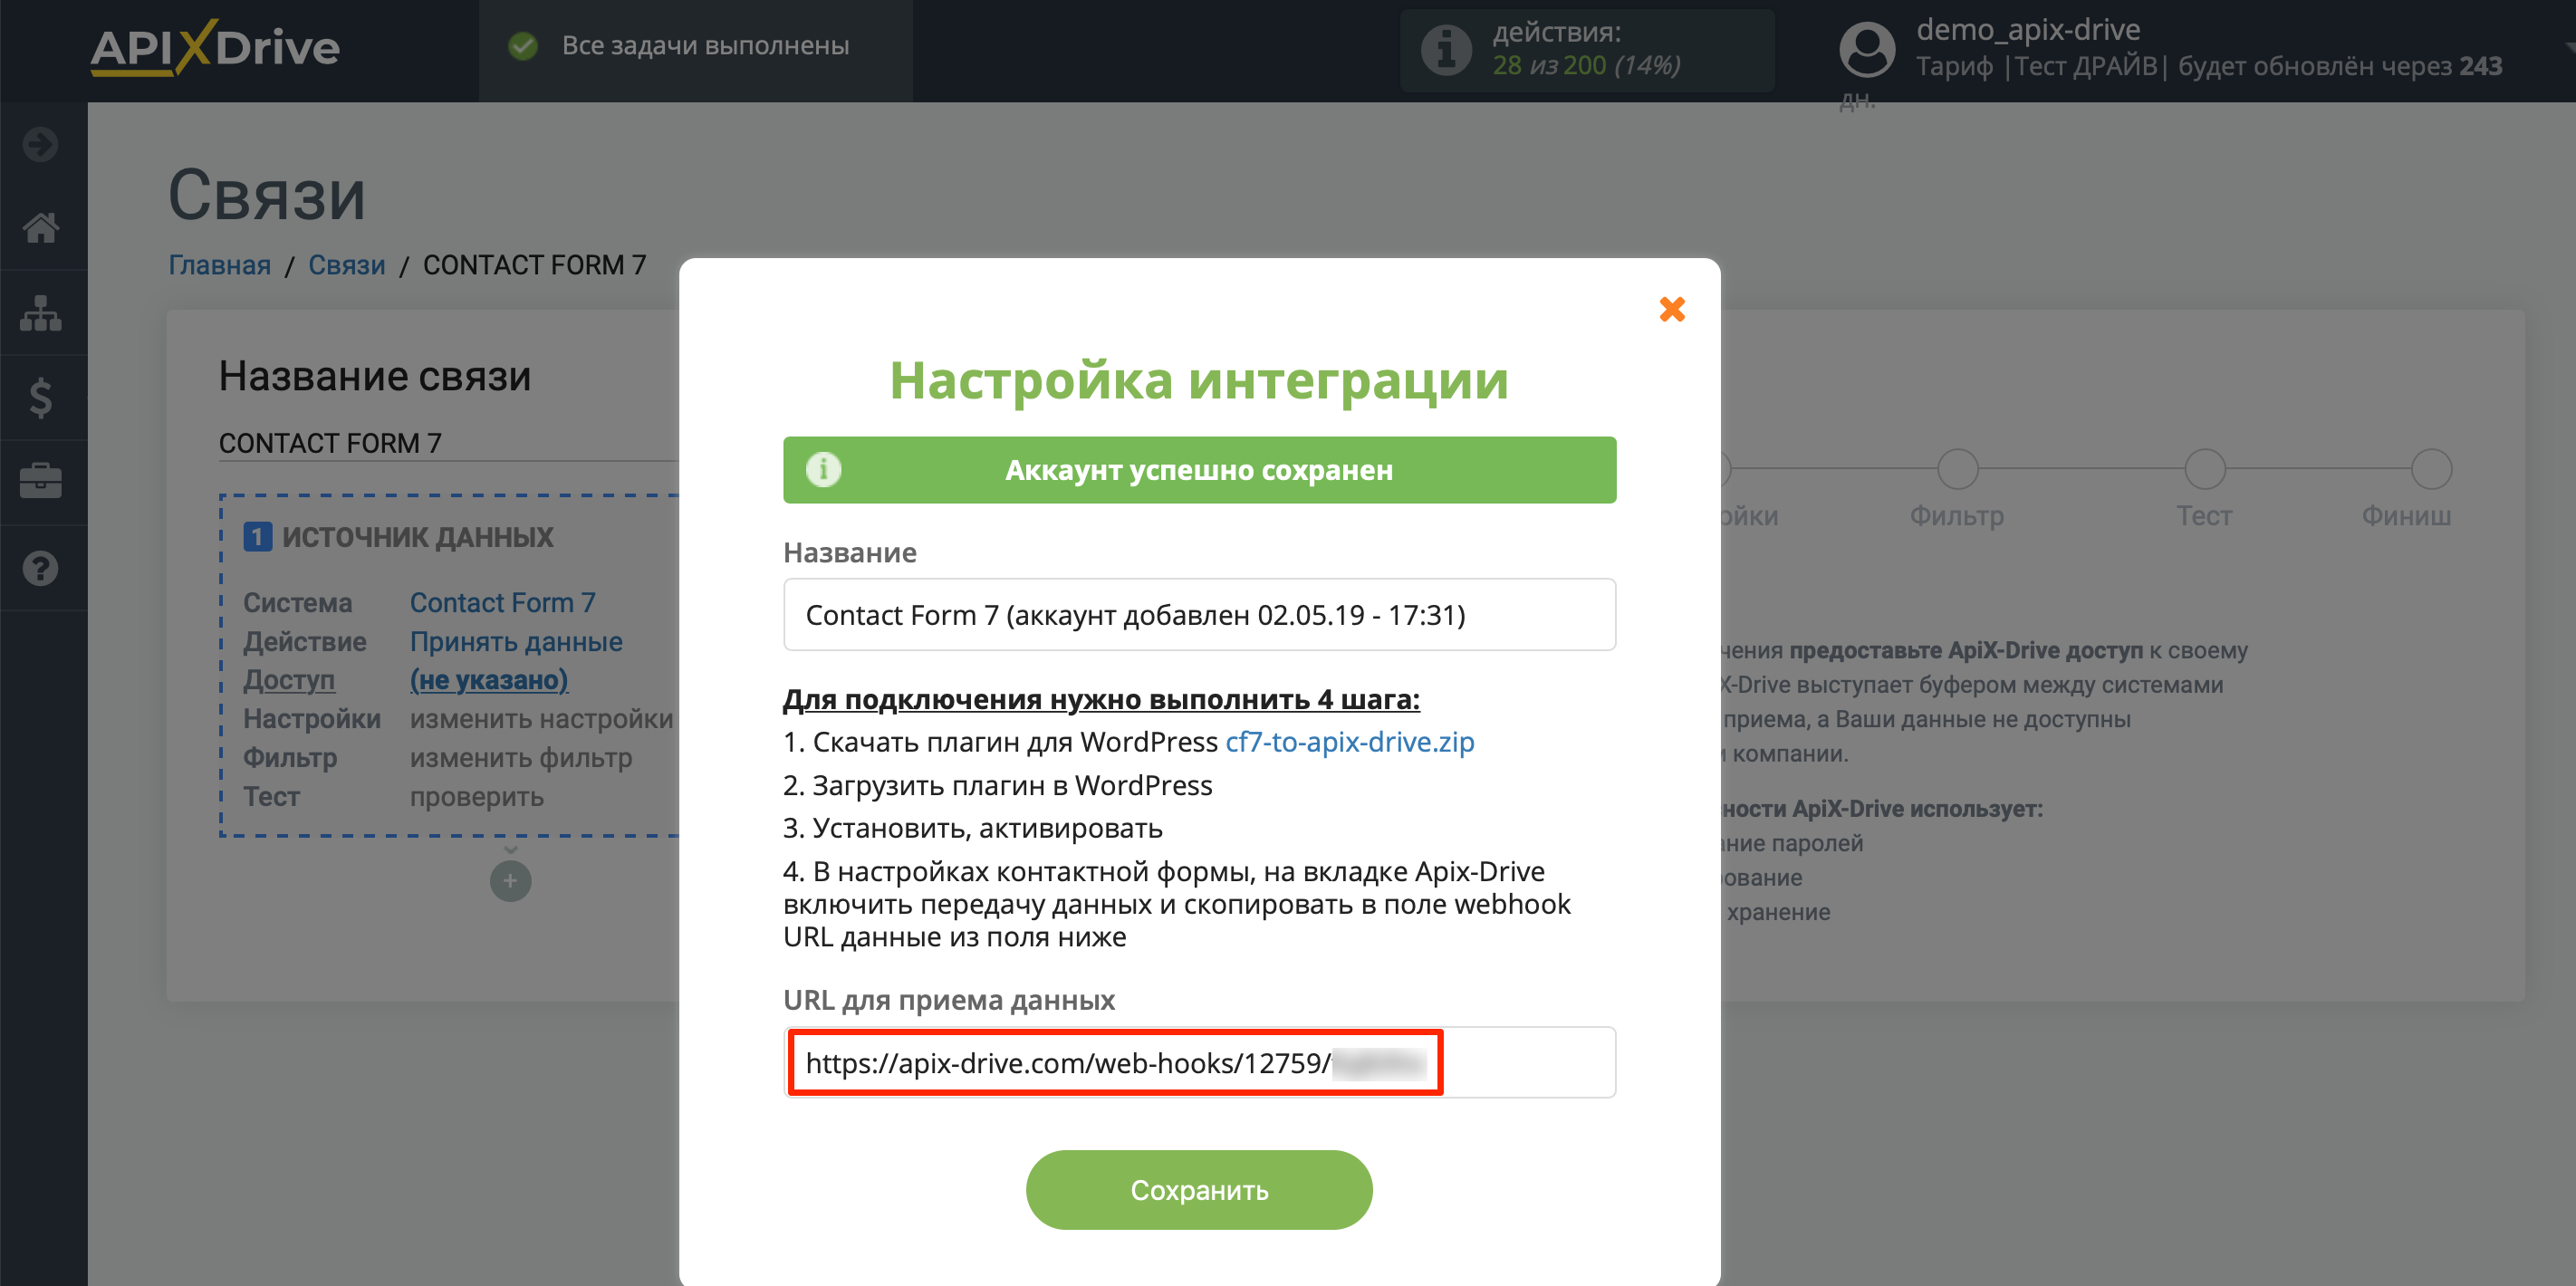Edit the Название account name field

[1198, 614]
